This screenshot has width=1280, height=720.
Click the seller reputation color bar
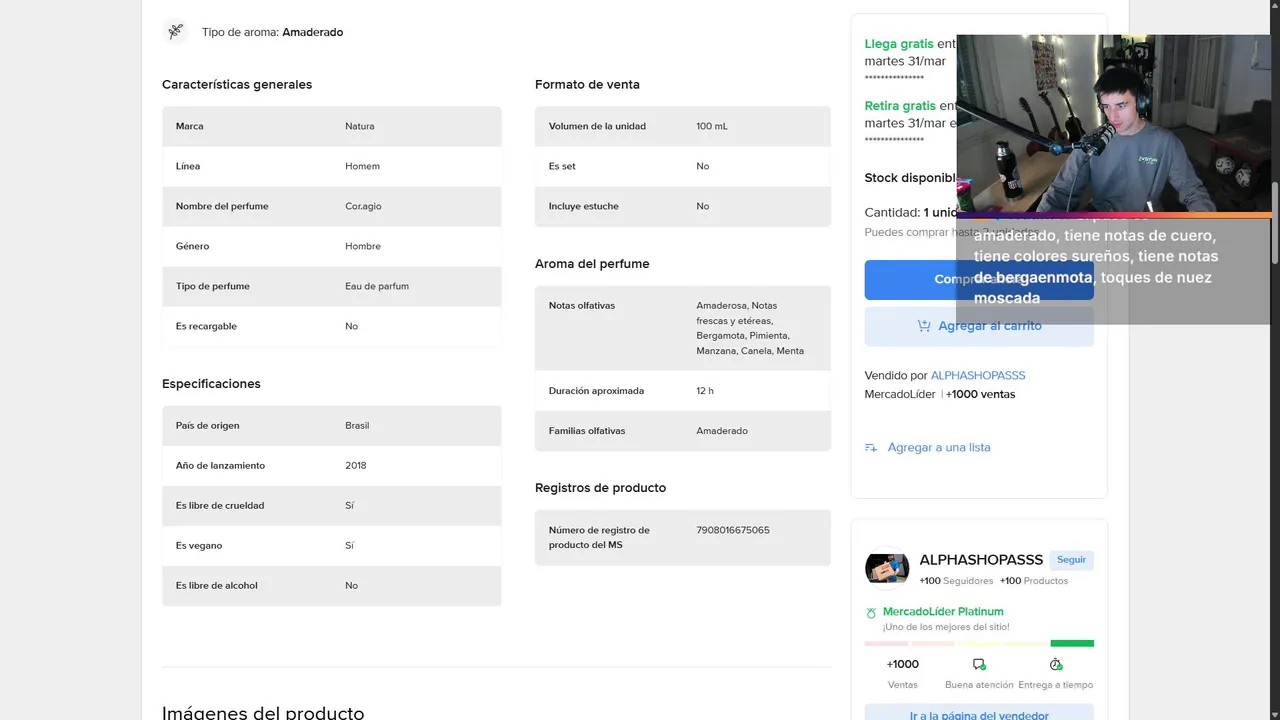[x=979, y=643]
